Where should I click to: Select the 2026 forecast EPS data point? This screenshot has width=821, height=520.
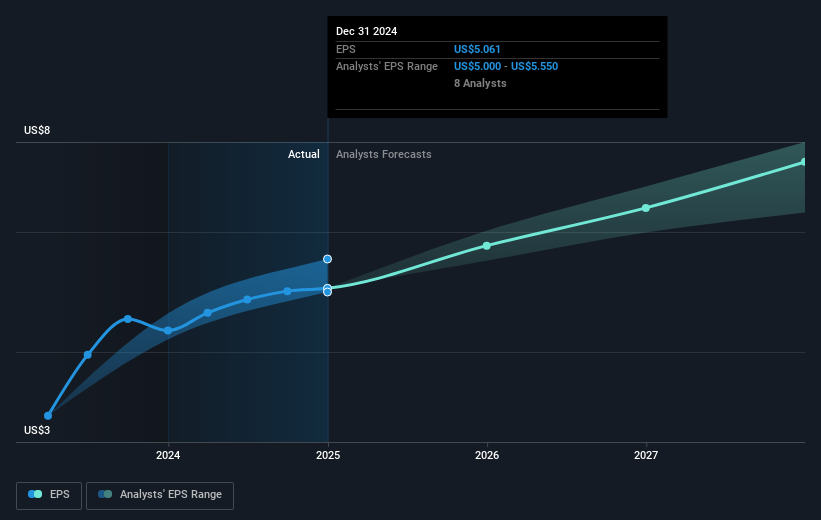(487, 246)
